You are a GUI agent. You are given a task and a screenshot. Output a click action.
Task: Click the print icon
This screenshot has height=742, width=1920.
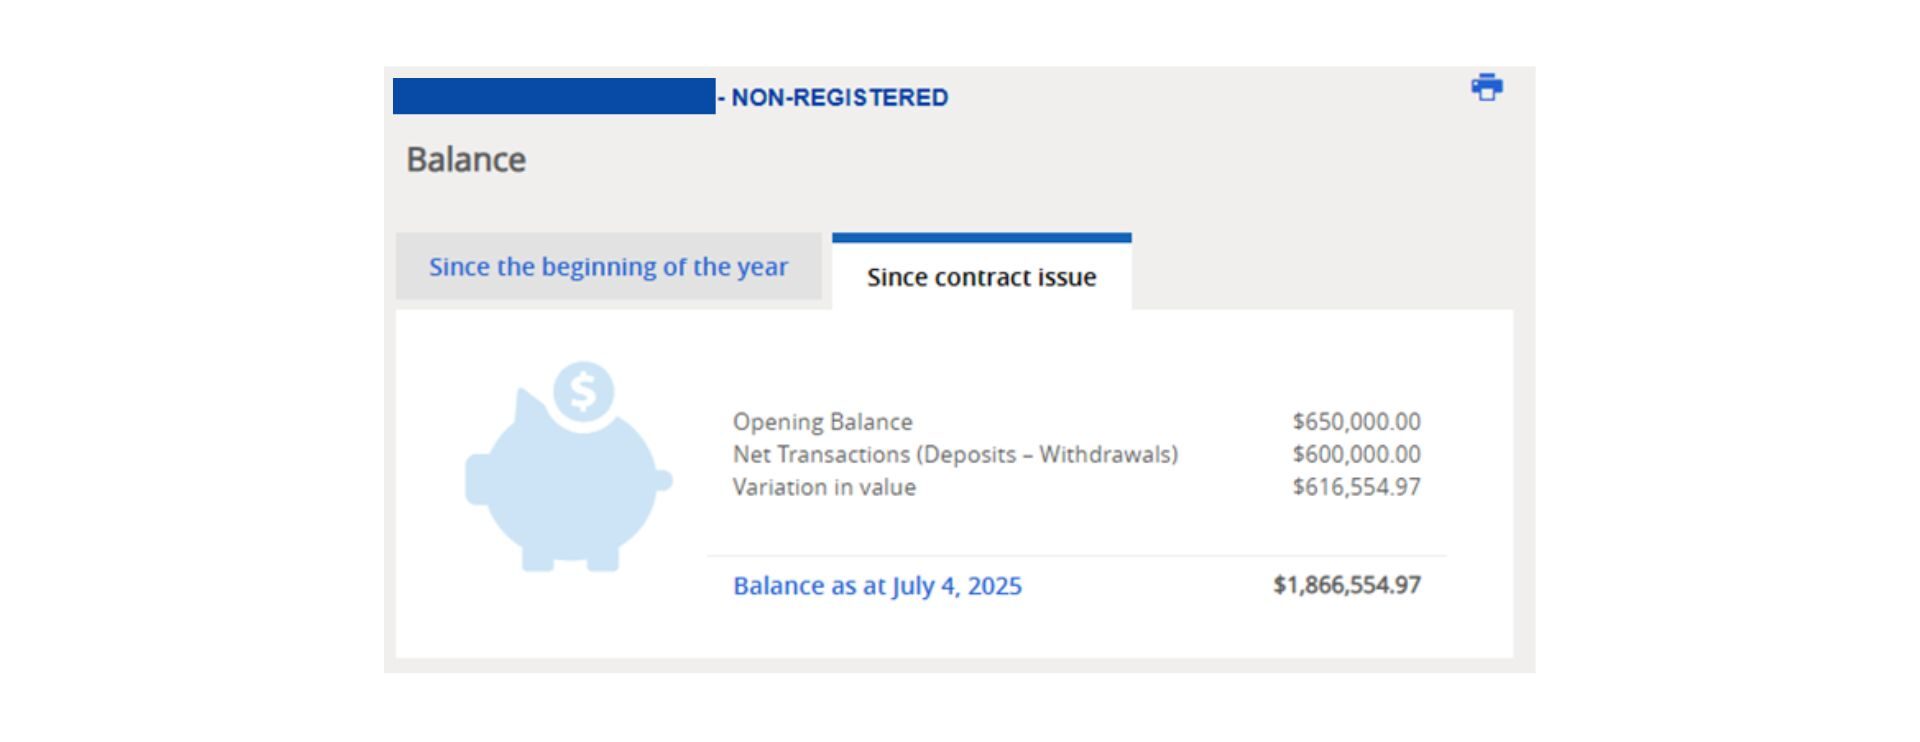click(x=1487, y=87)
